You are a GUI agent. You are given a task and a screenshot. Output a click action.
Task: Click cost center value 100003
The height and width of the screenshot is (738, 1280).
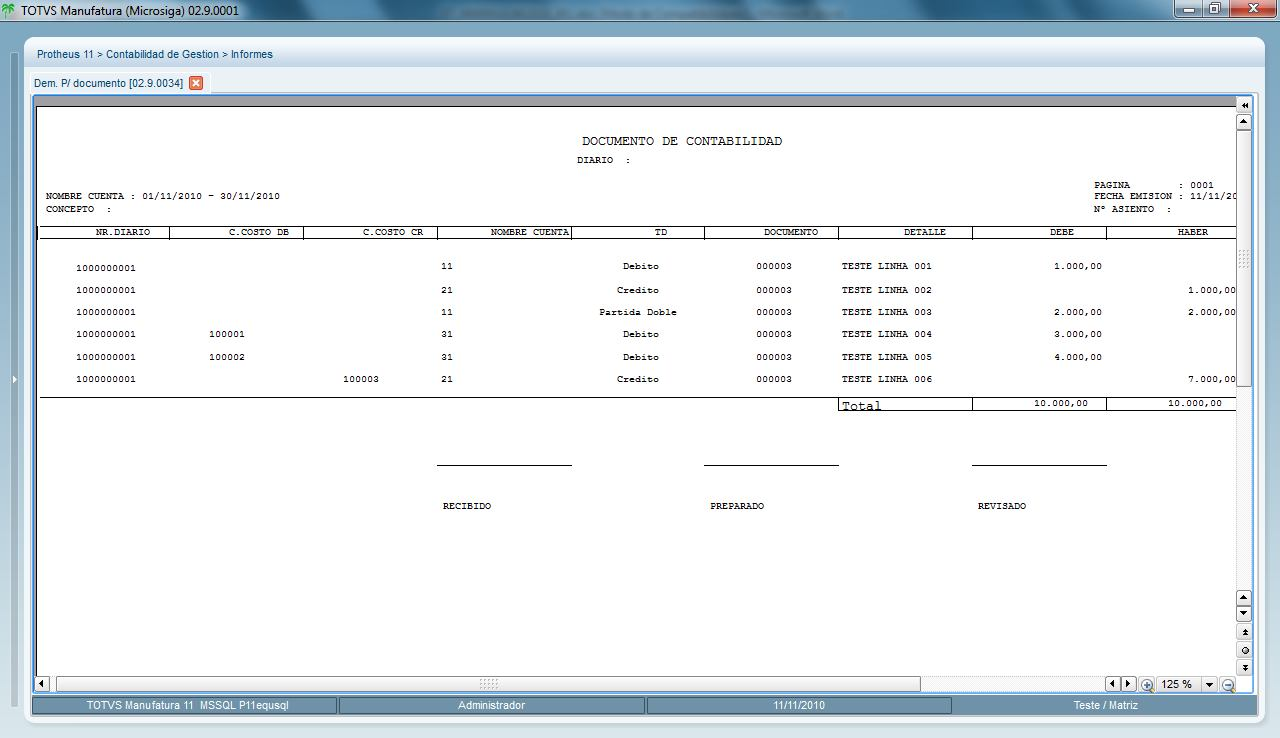click(x=361, y=379)
